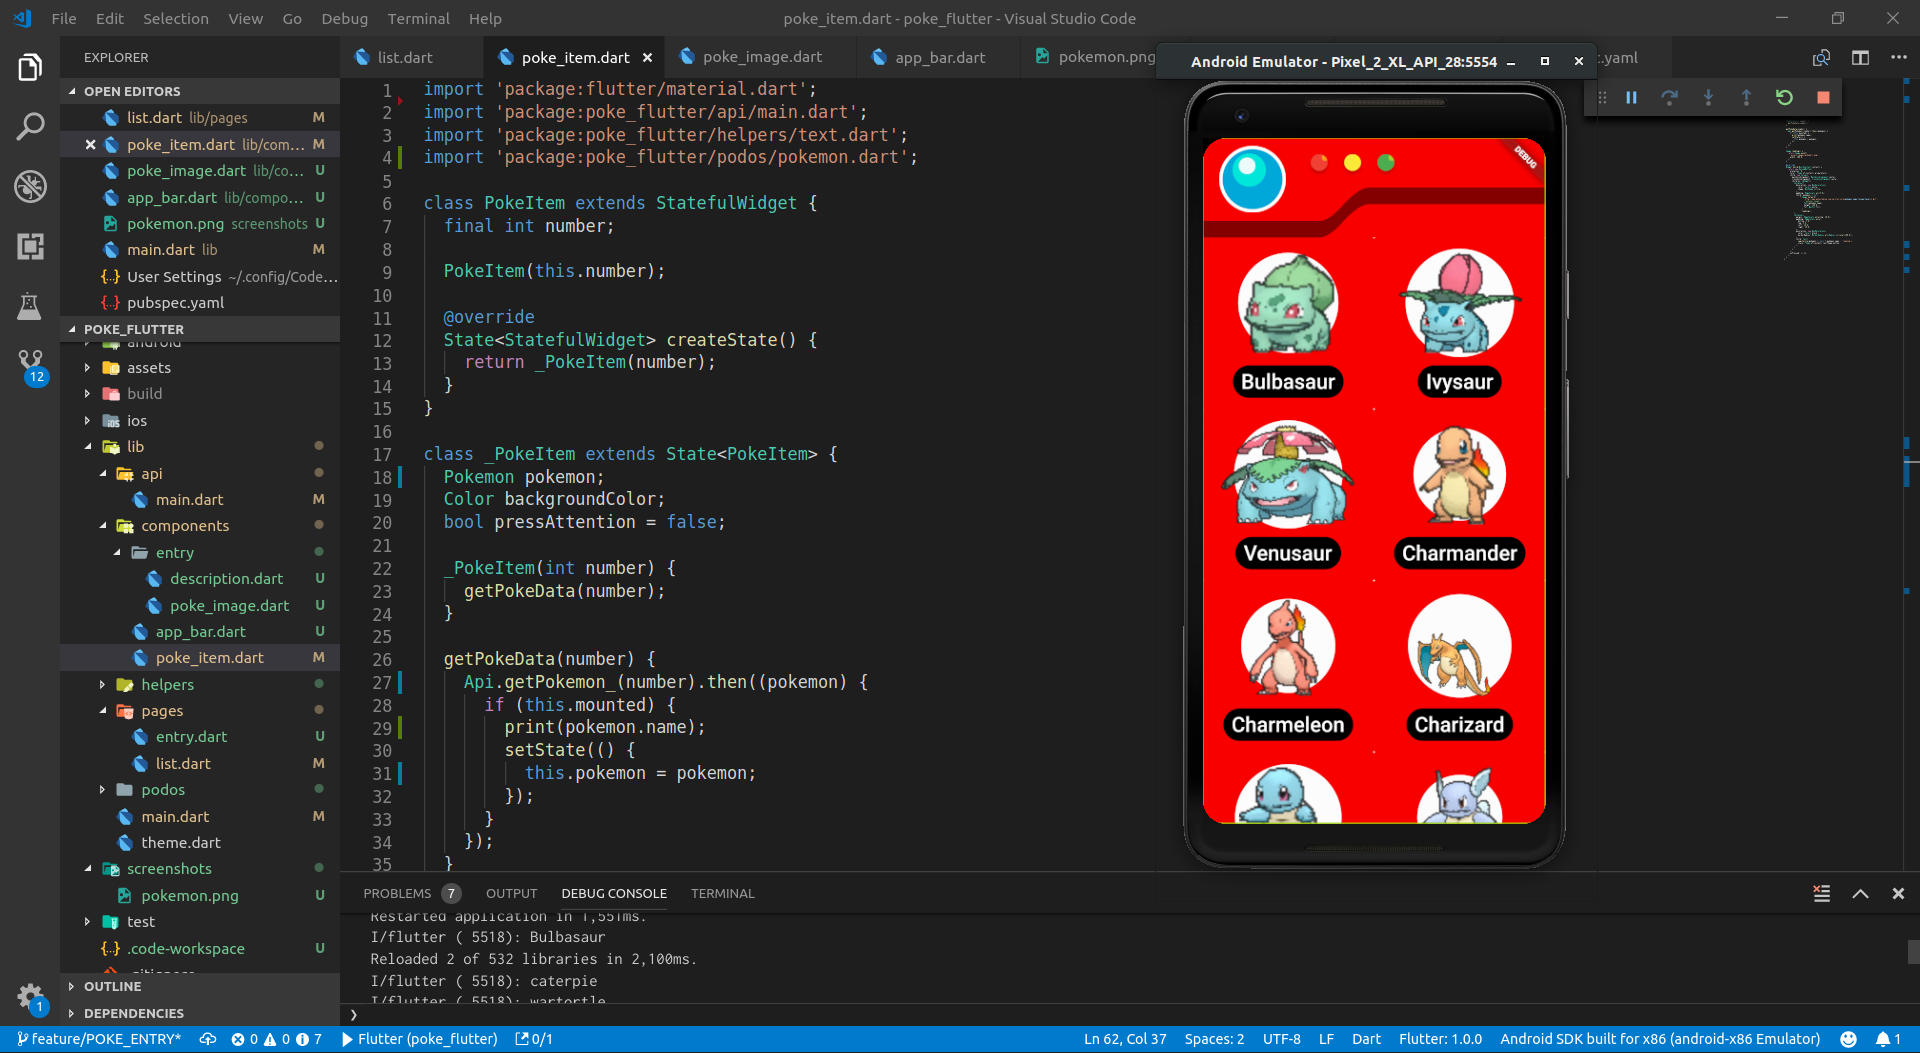The width and height of the screenshot is (1920, 1053).
Task: Close the poke_item.dart editor tab
Action: click(648, 58)
